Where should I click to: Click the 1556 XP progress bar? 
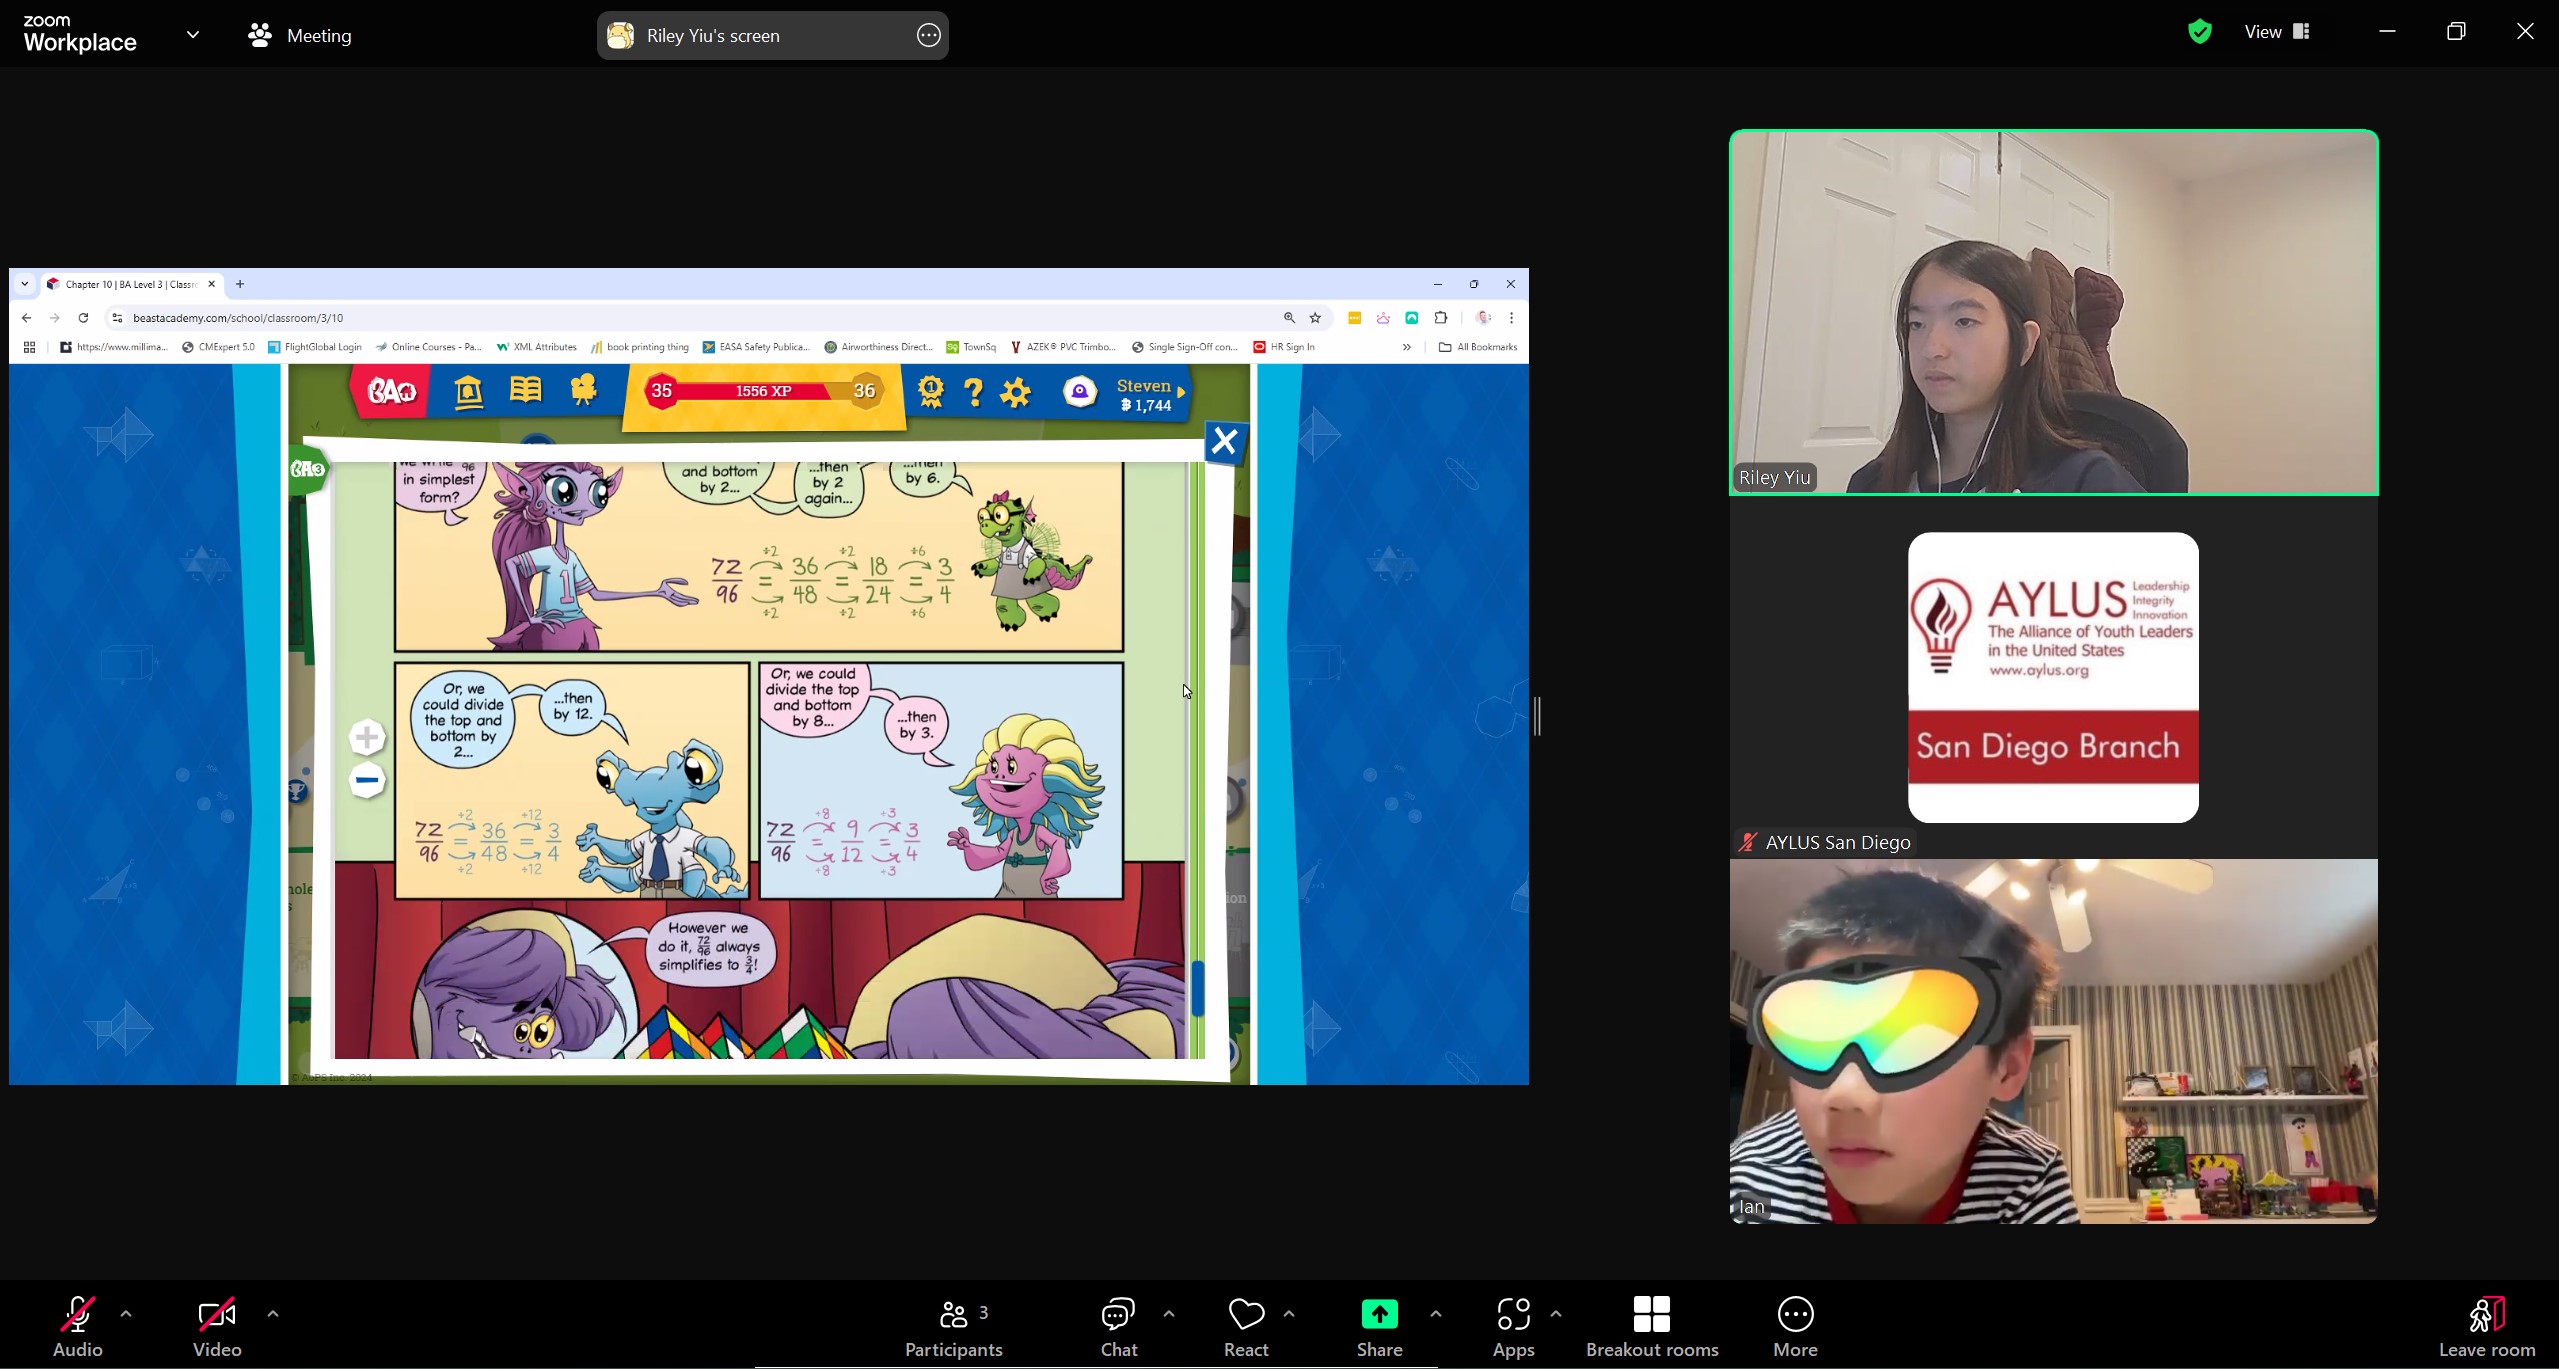coord(763,391)
